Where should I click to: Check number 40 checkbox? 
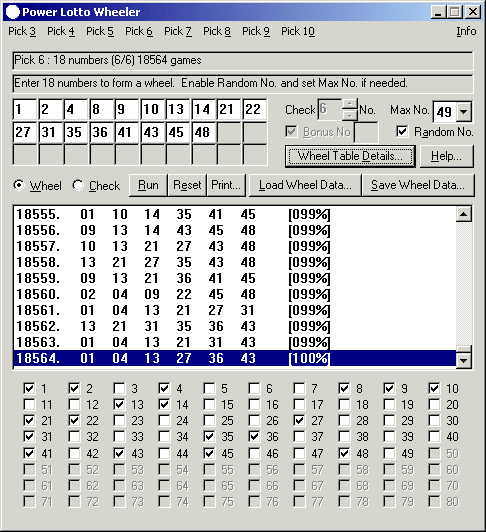434,436
